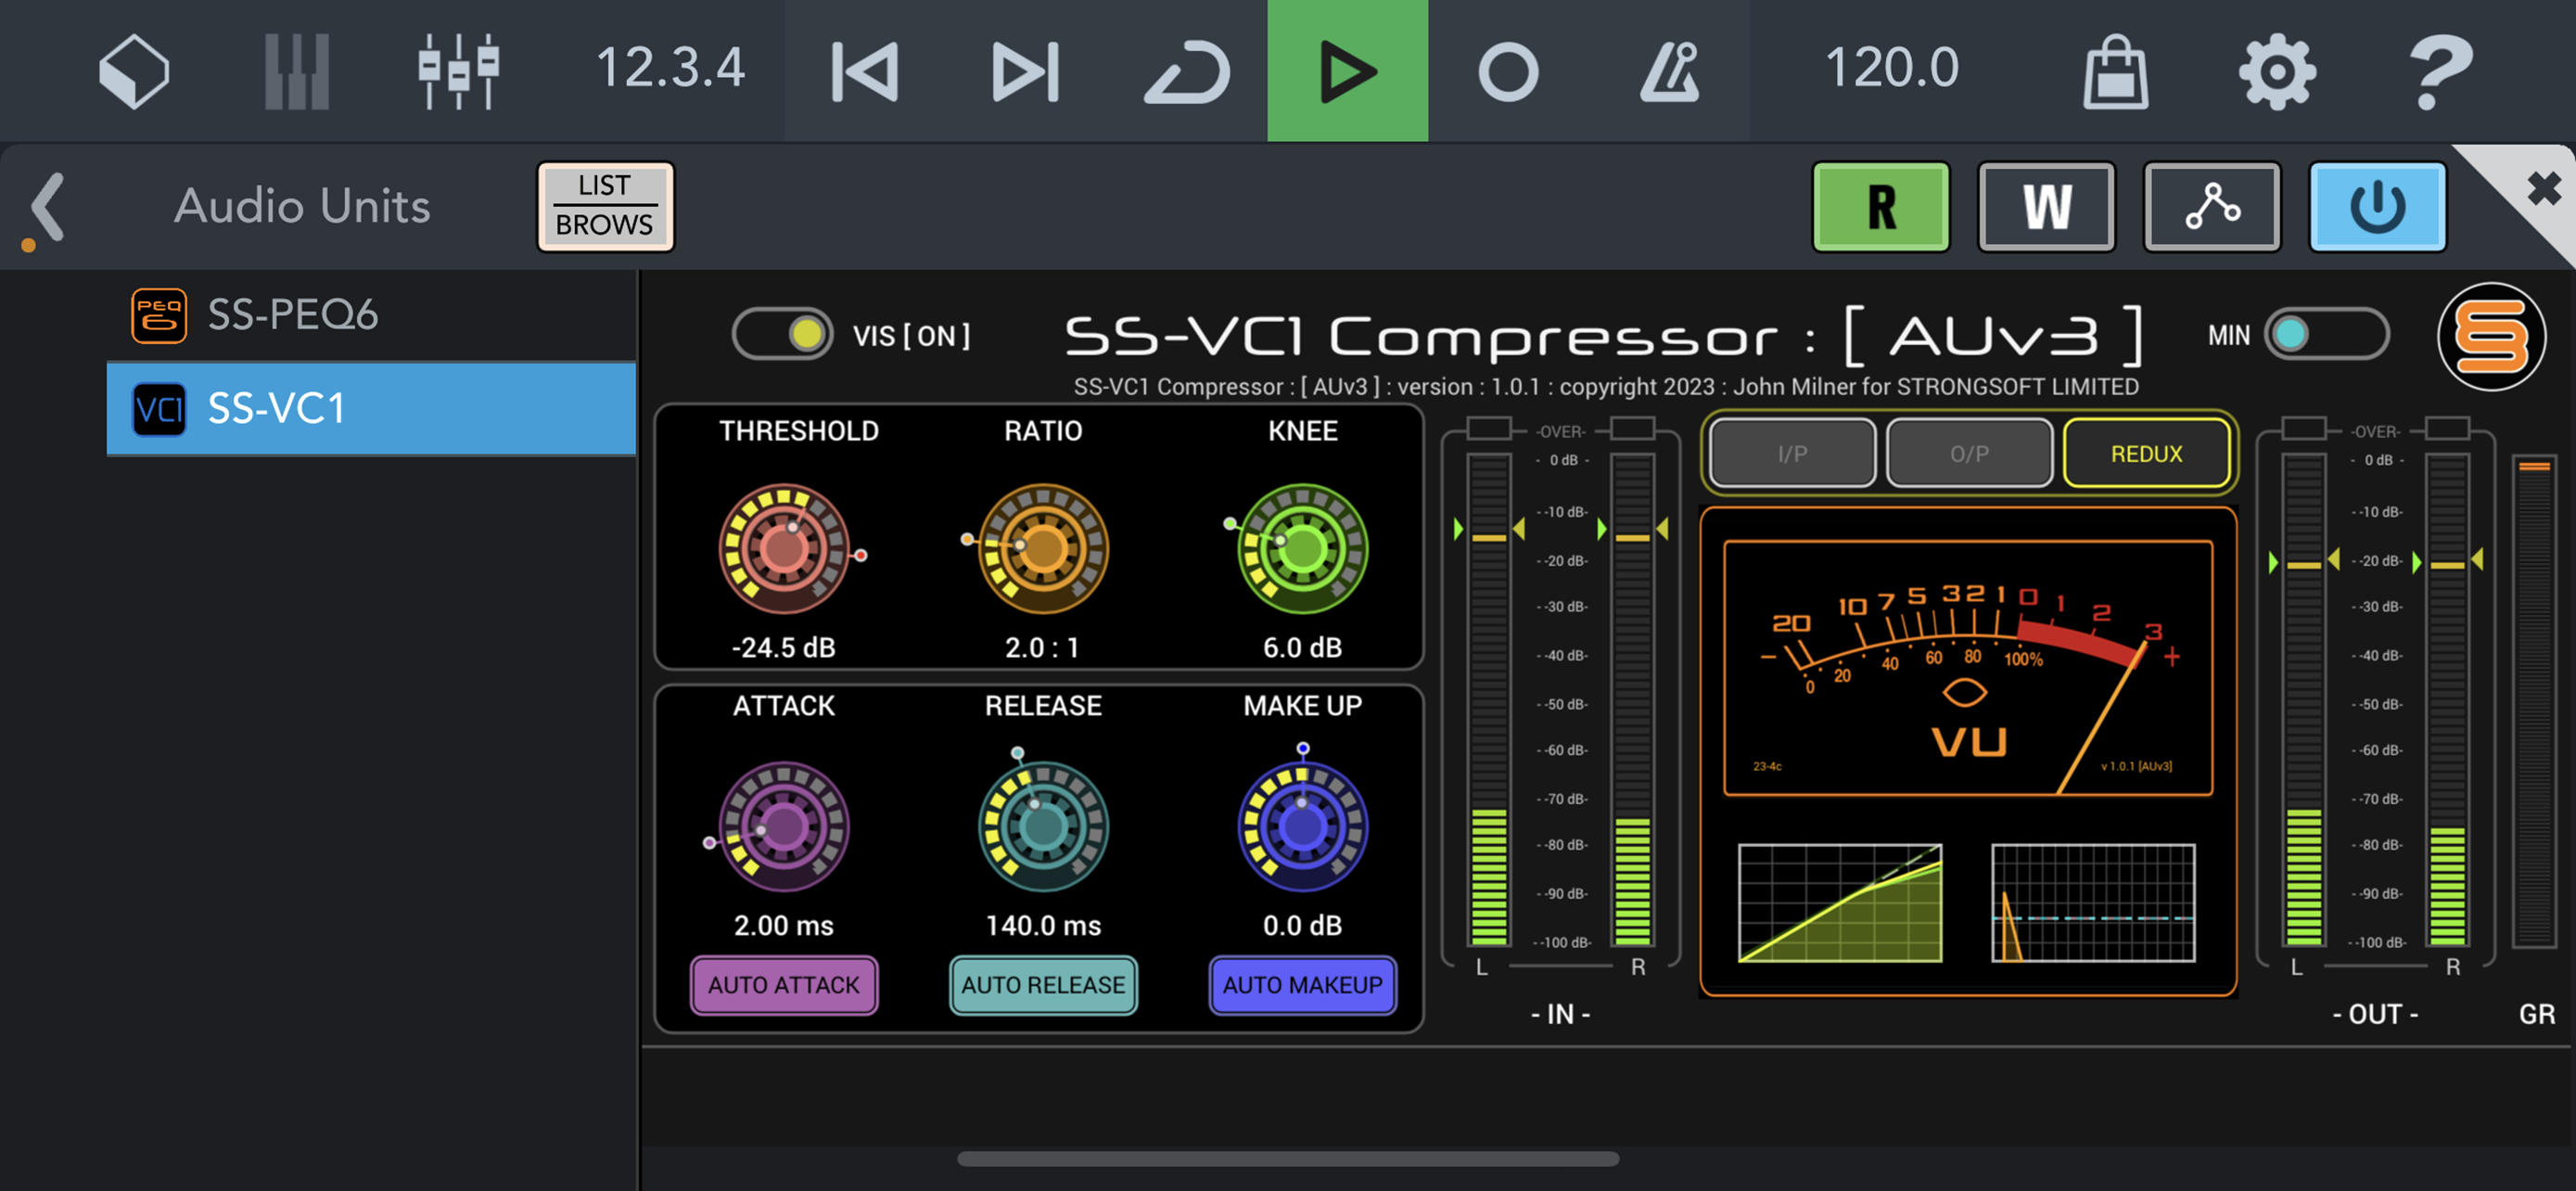Click the SS-VC1 VC1 plugin icon
This screenshot has width=2576, height=1191.
(x=158, y=409)
